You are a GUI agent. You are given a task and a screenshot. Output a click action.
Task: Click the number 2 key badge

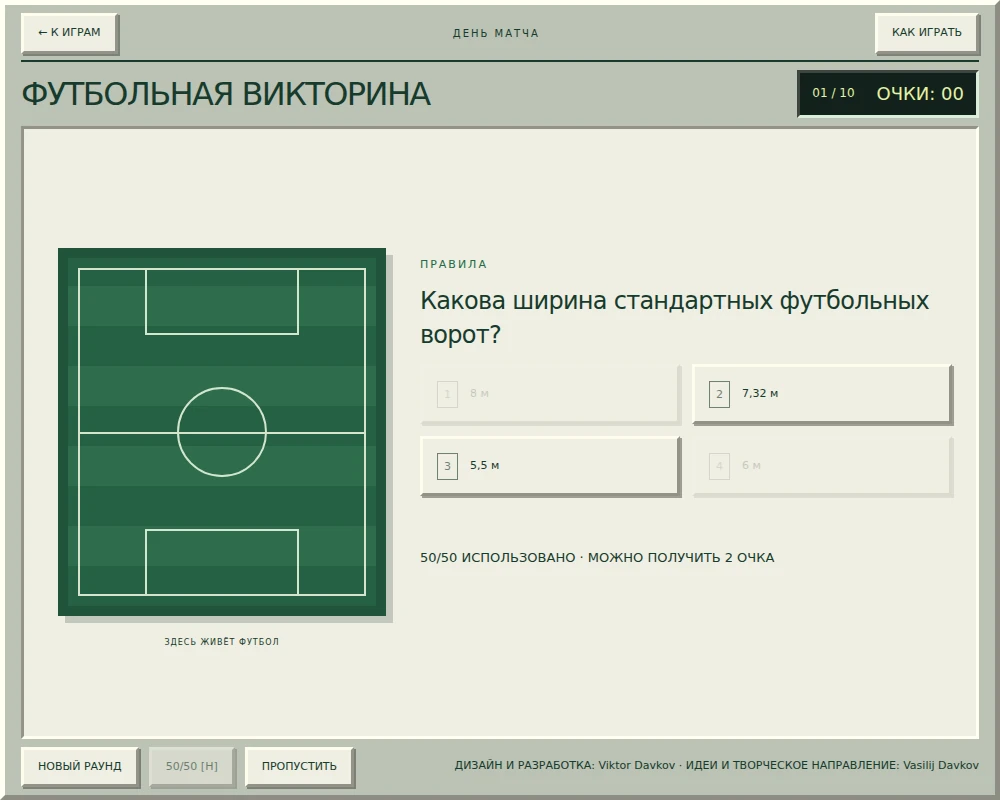pyautogui.click(x=719, y=394)
